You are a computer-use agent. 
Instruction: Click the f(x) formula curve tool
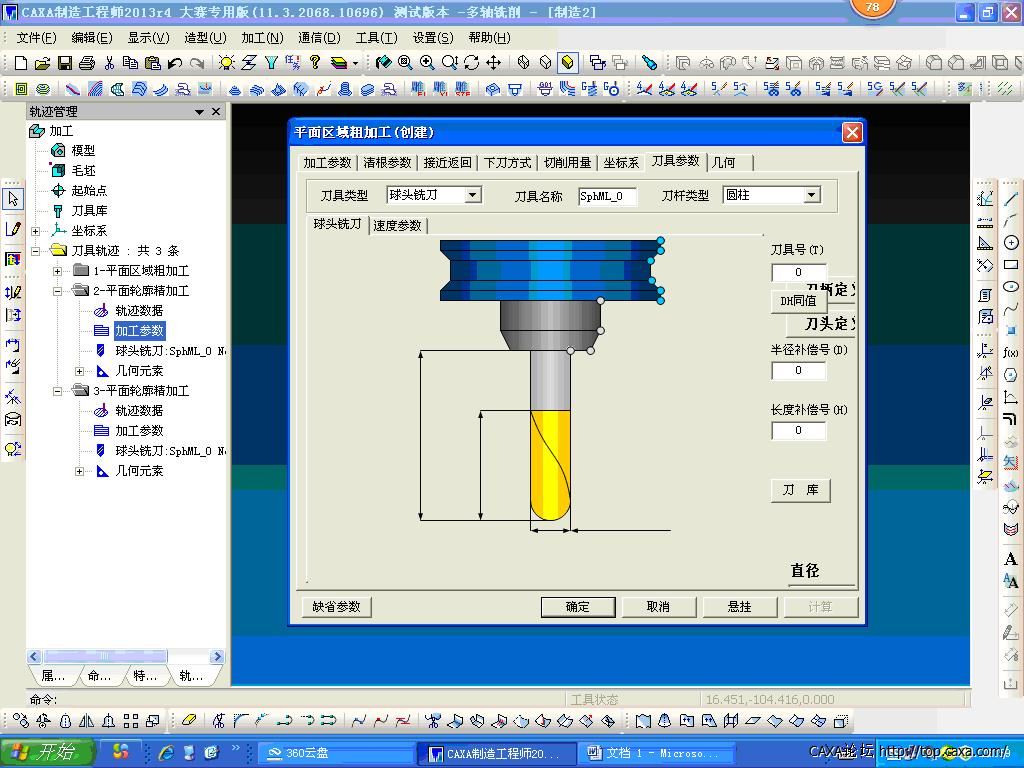1010,353
